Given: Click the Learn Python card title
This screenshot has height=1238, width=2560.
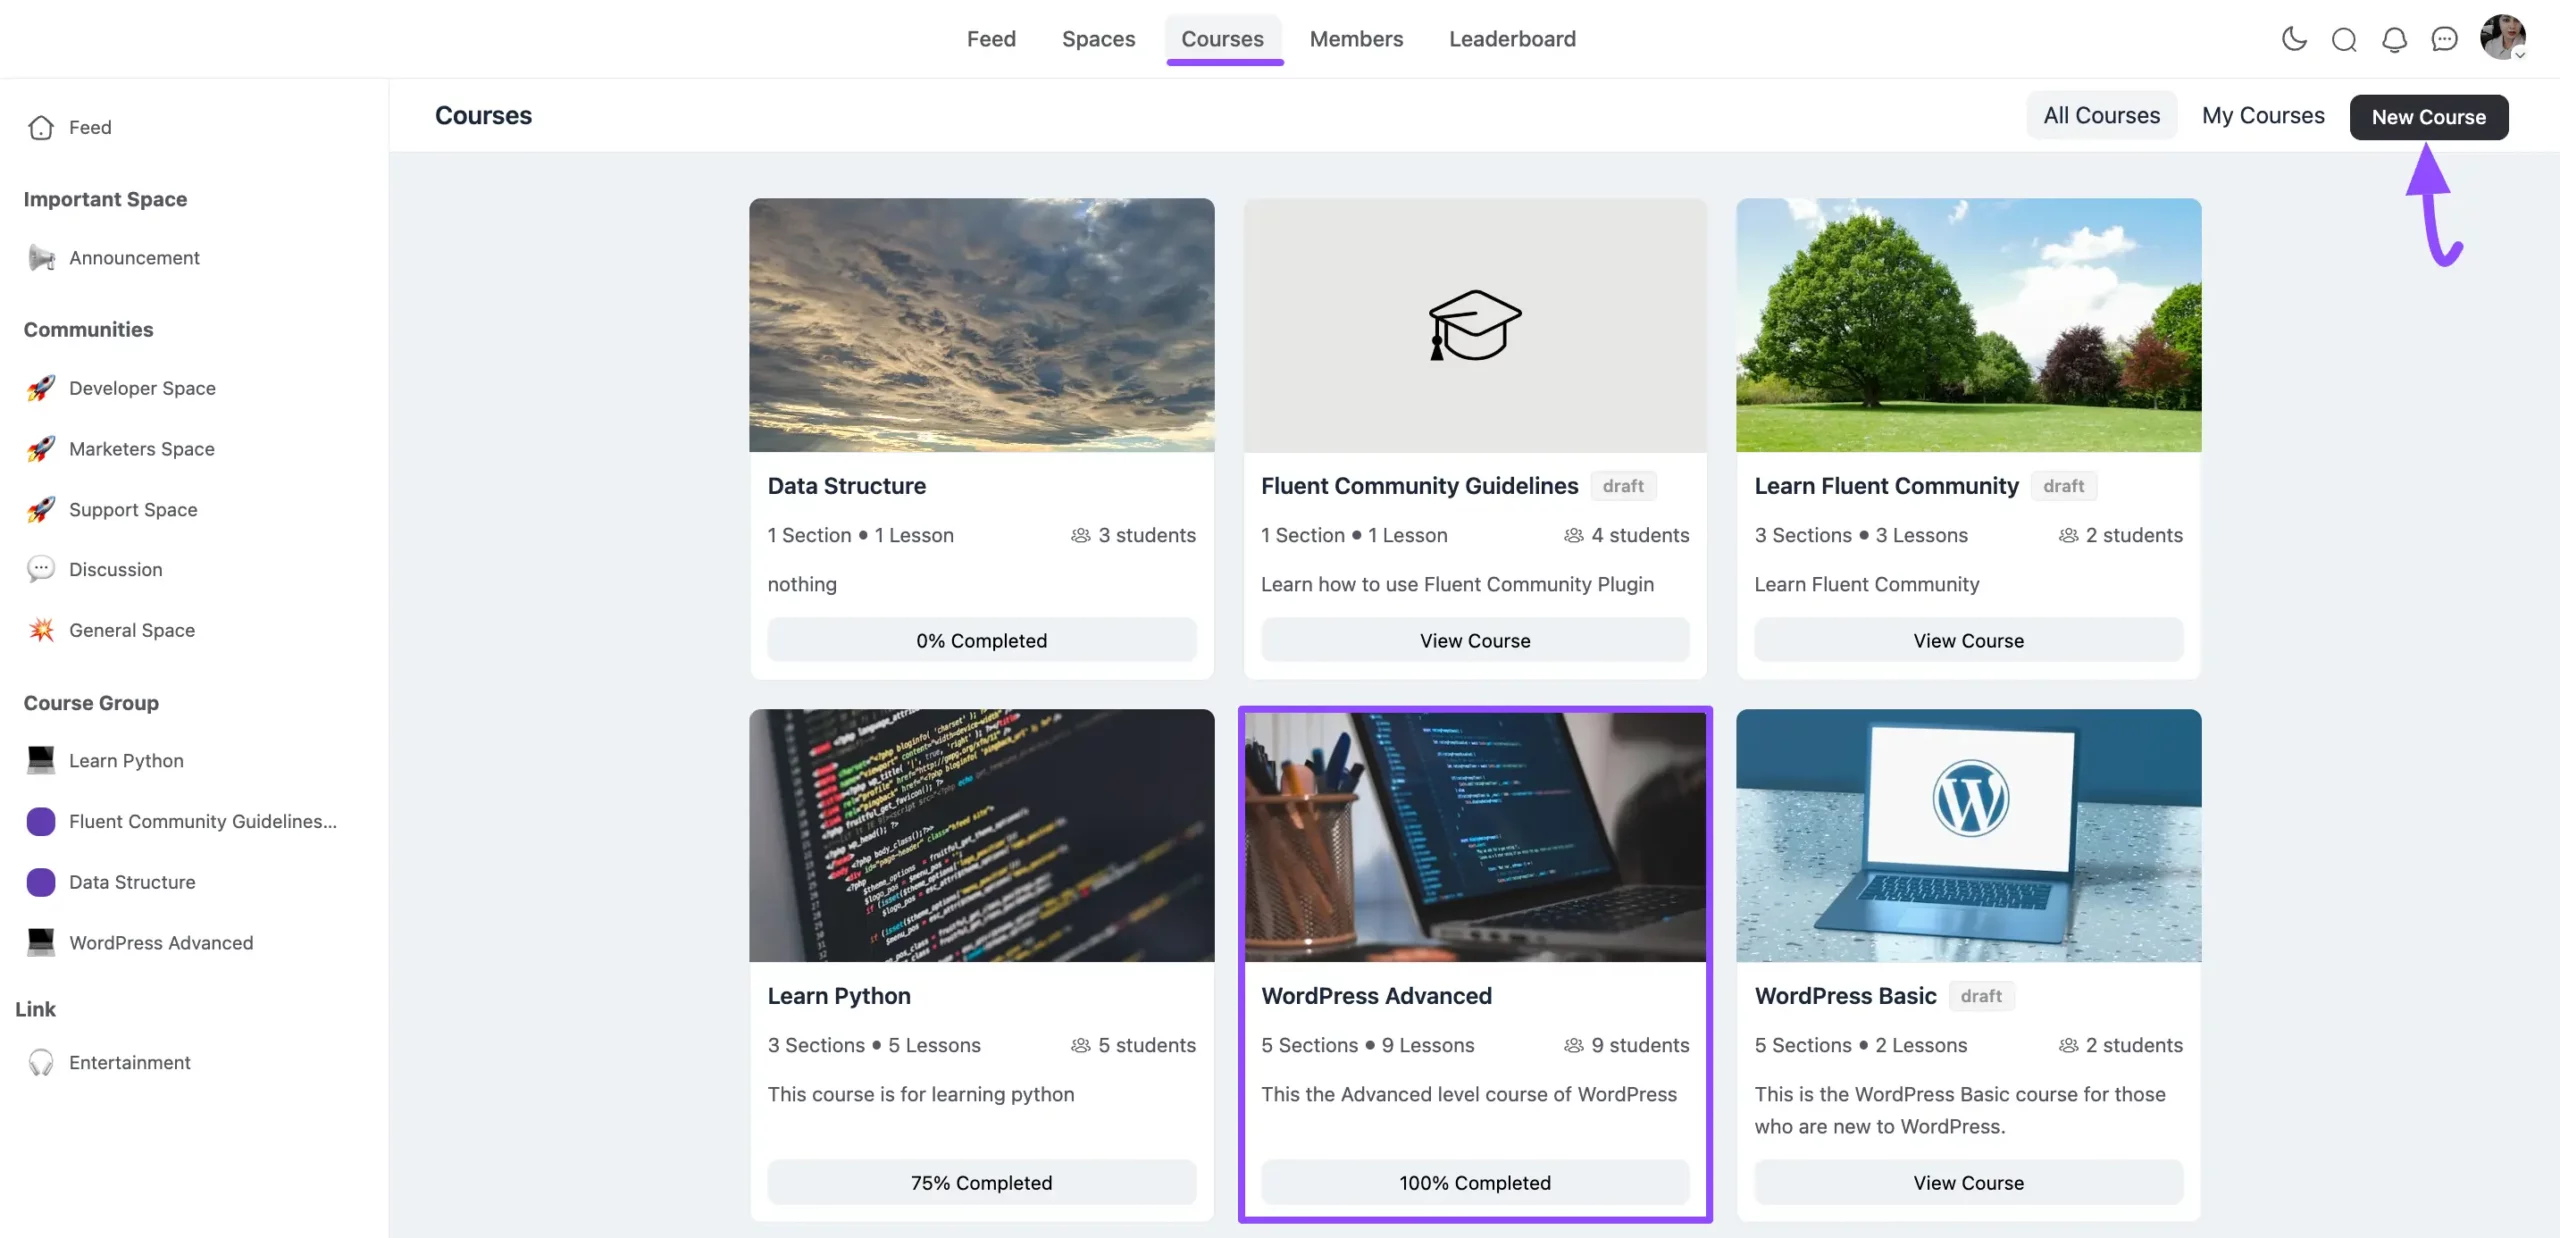Looking at the screenshot, I should point(839,996).
